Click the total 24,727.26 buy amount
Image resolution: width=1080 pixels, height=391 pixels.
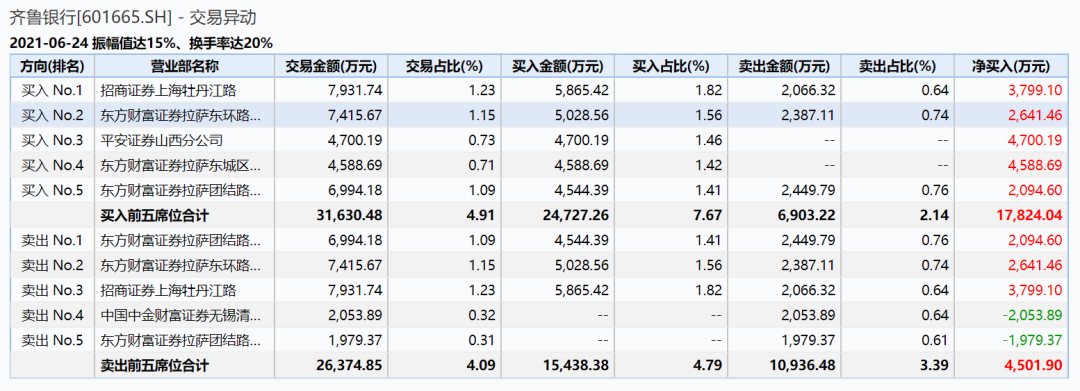point(577,215)
